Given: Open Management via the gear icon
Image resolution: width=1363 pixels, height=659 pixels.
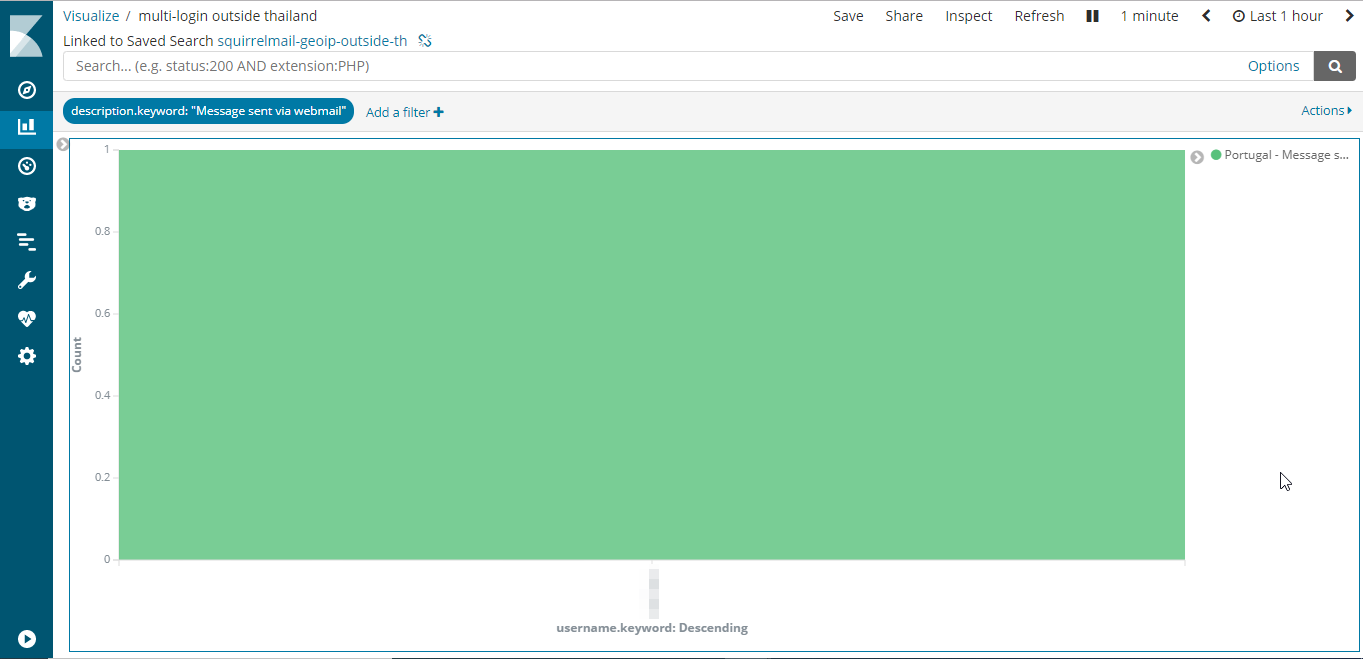Looking at the screenshot, I should click(x=27, y=356).
